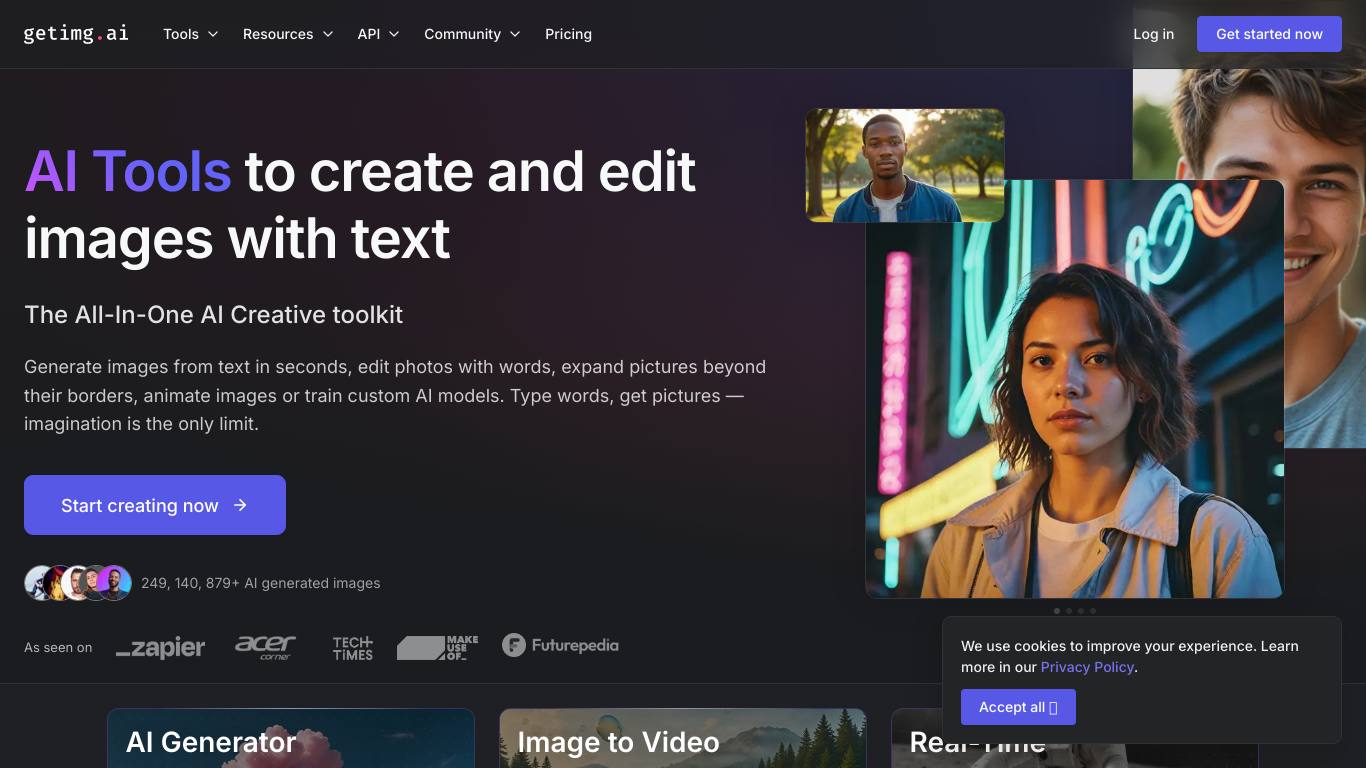Click the getimg.ai logo
Screen dimensions: 1366x768
76,34
